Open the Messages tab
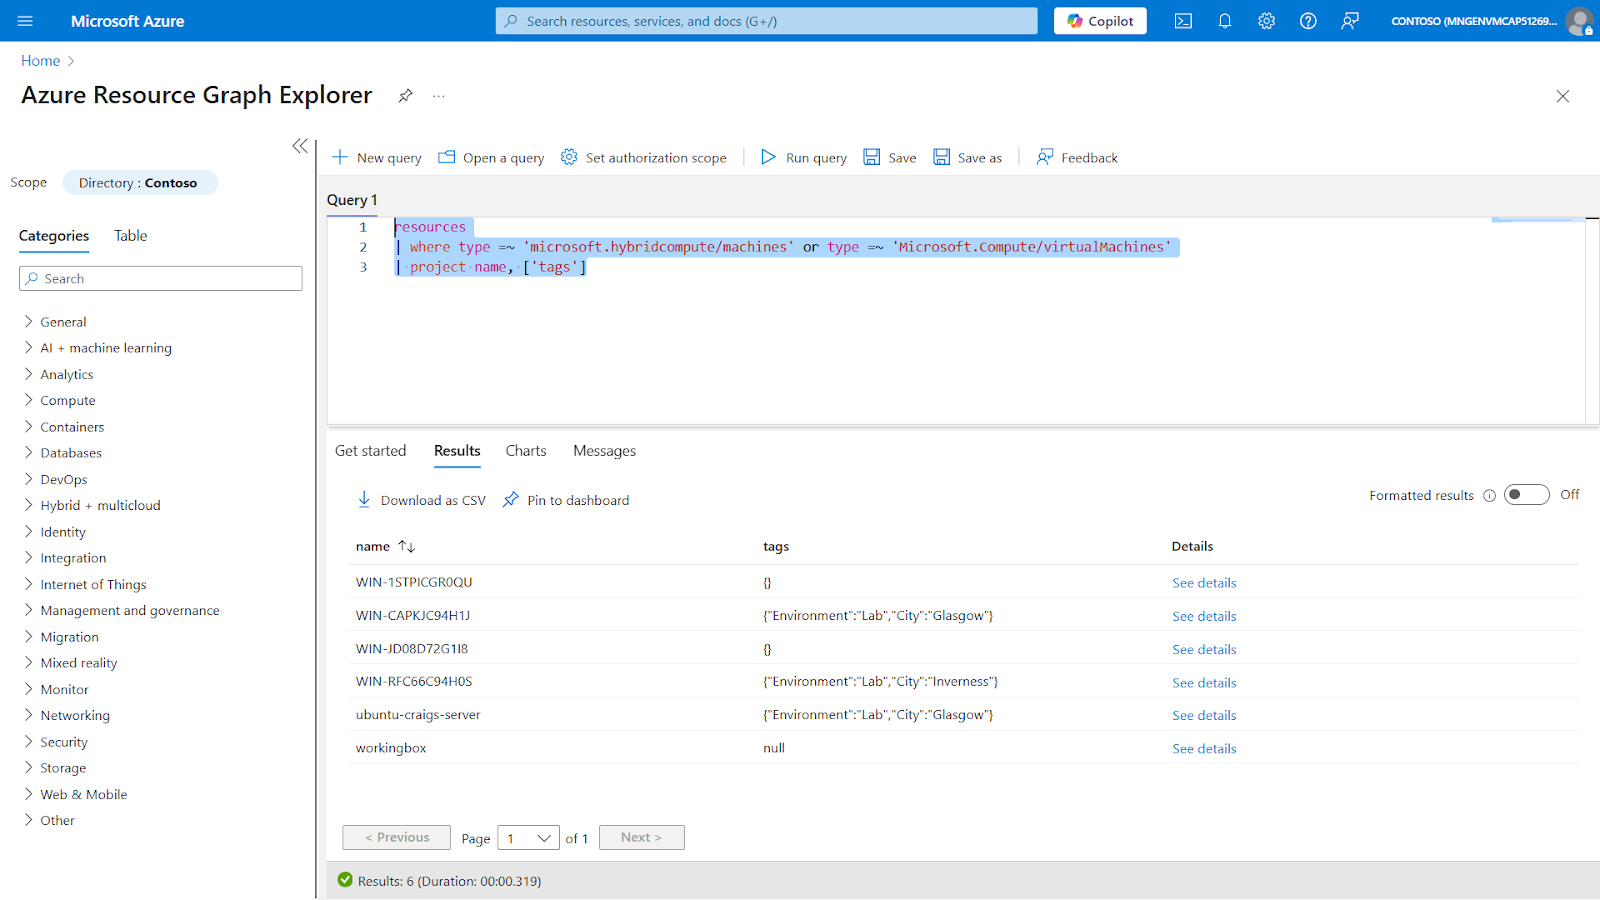 (x=605, y=451)
